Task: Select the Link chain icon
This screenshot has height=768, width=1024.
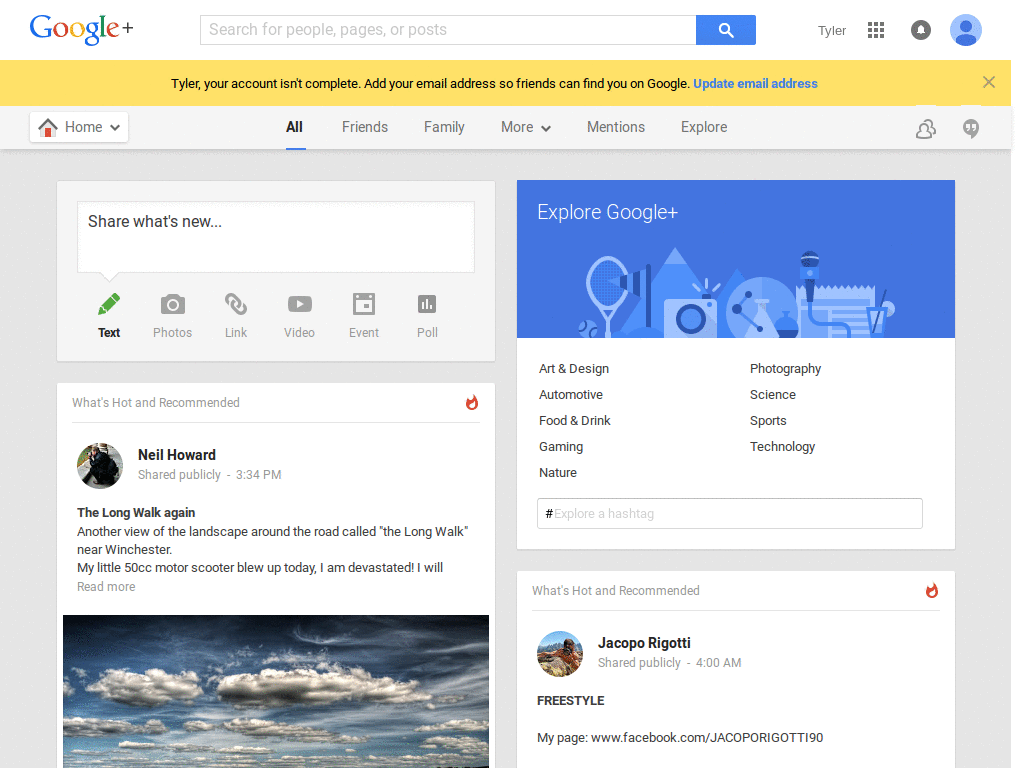Action: pyautogui.click(x=236, y=304)
